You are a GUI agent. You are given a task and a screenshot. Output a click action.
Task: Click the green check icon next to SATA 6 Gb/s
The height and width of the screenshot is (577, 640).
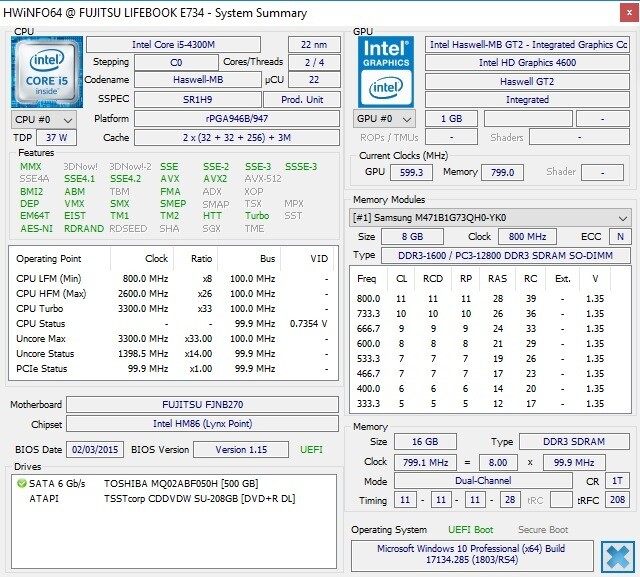coord(21,484)
